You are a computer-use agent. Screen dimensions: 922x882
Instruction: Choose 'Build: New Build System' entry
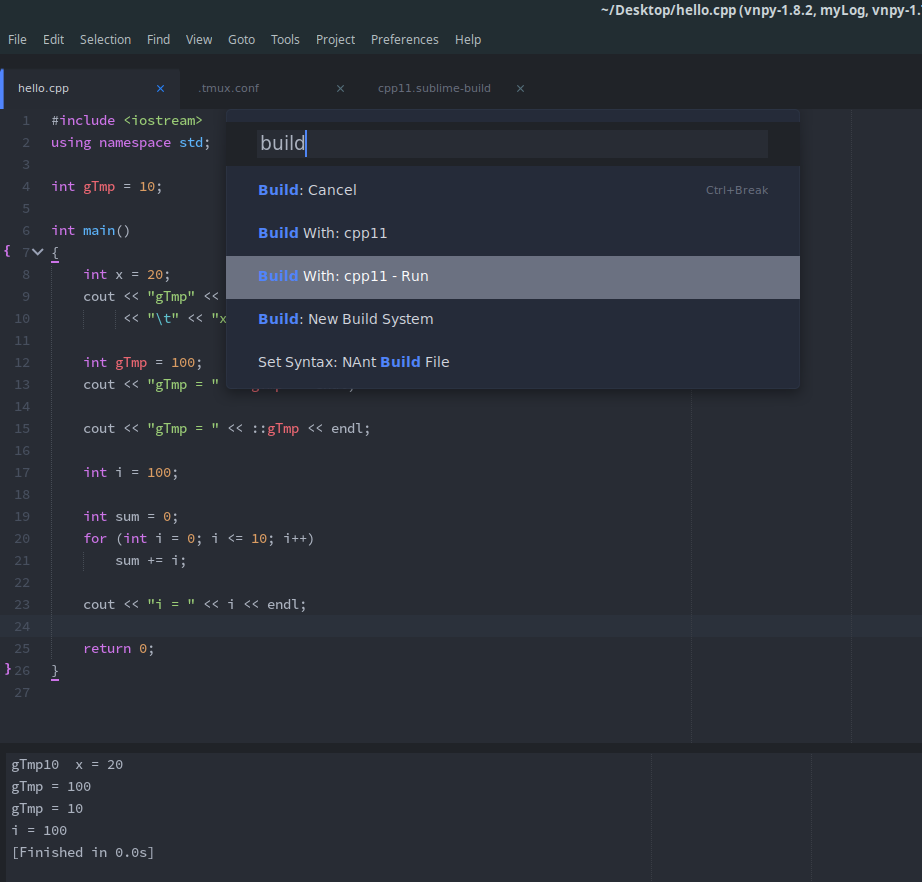[513, 319]
